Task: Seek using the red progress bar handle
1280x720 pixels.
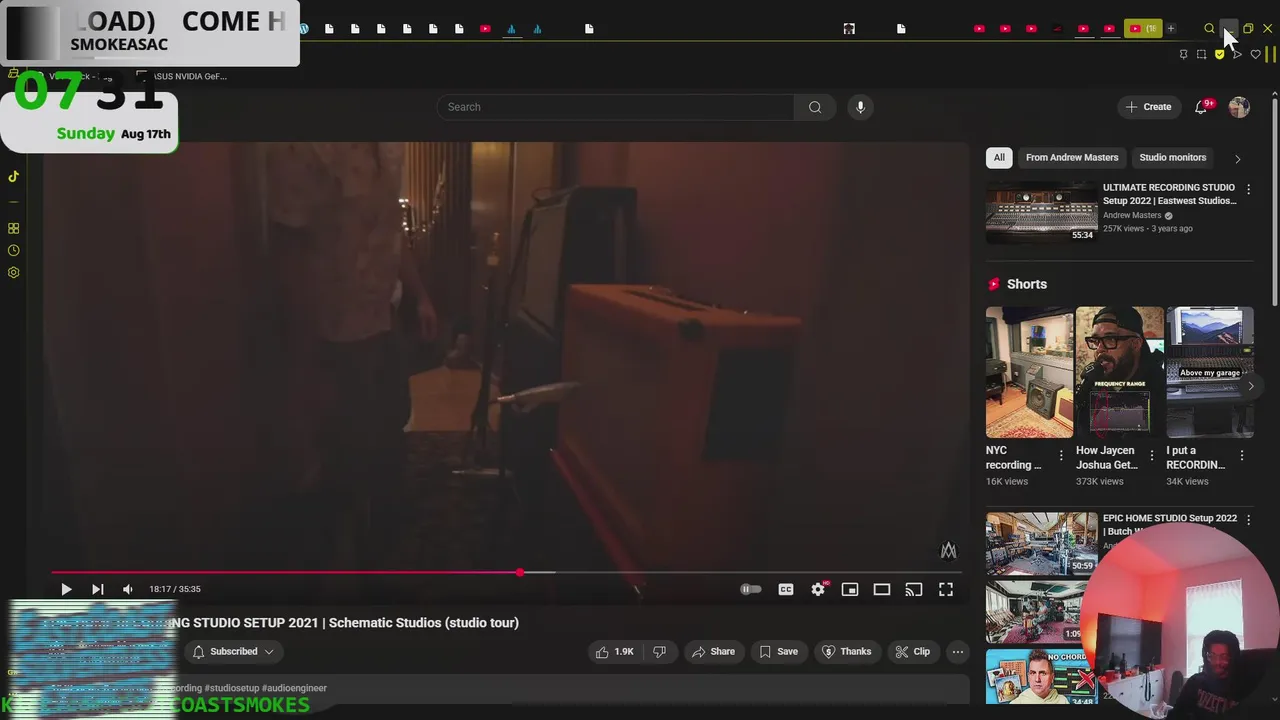Action: [520, 572]
